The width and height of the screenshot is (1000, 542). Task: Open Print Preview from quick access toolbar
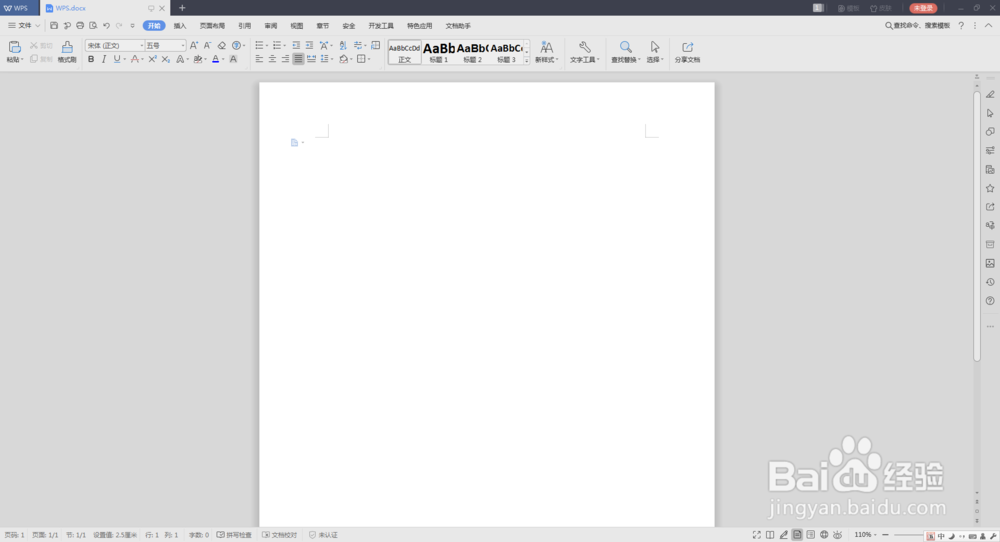[93, 26]
